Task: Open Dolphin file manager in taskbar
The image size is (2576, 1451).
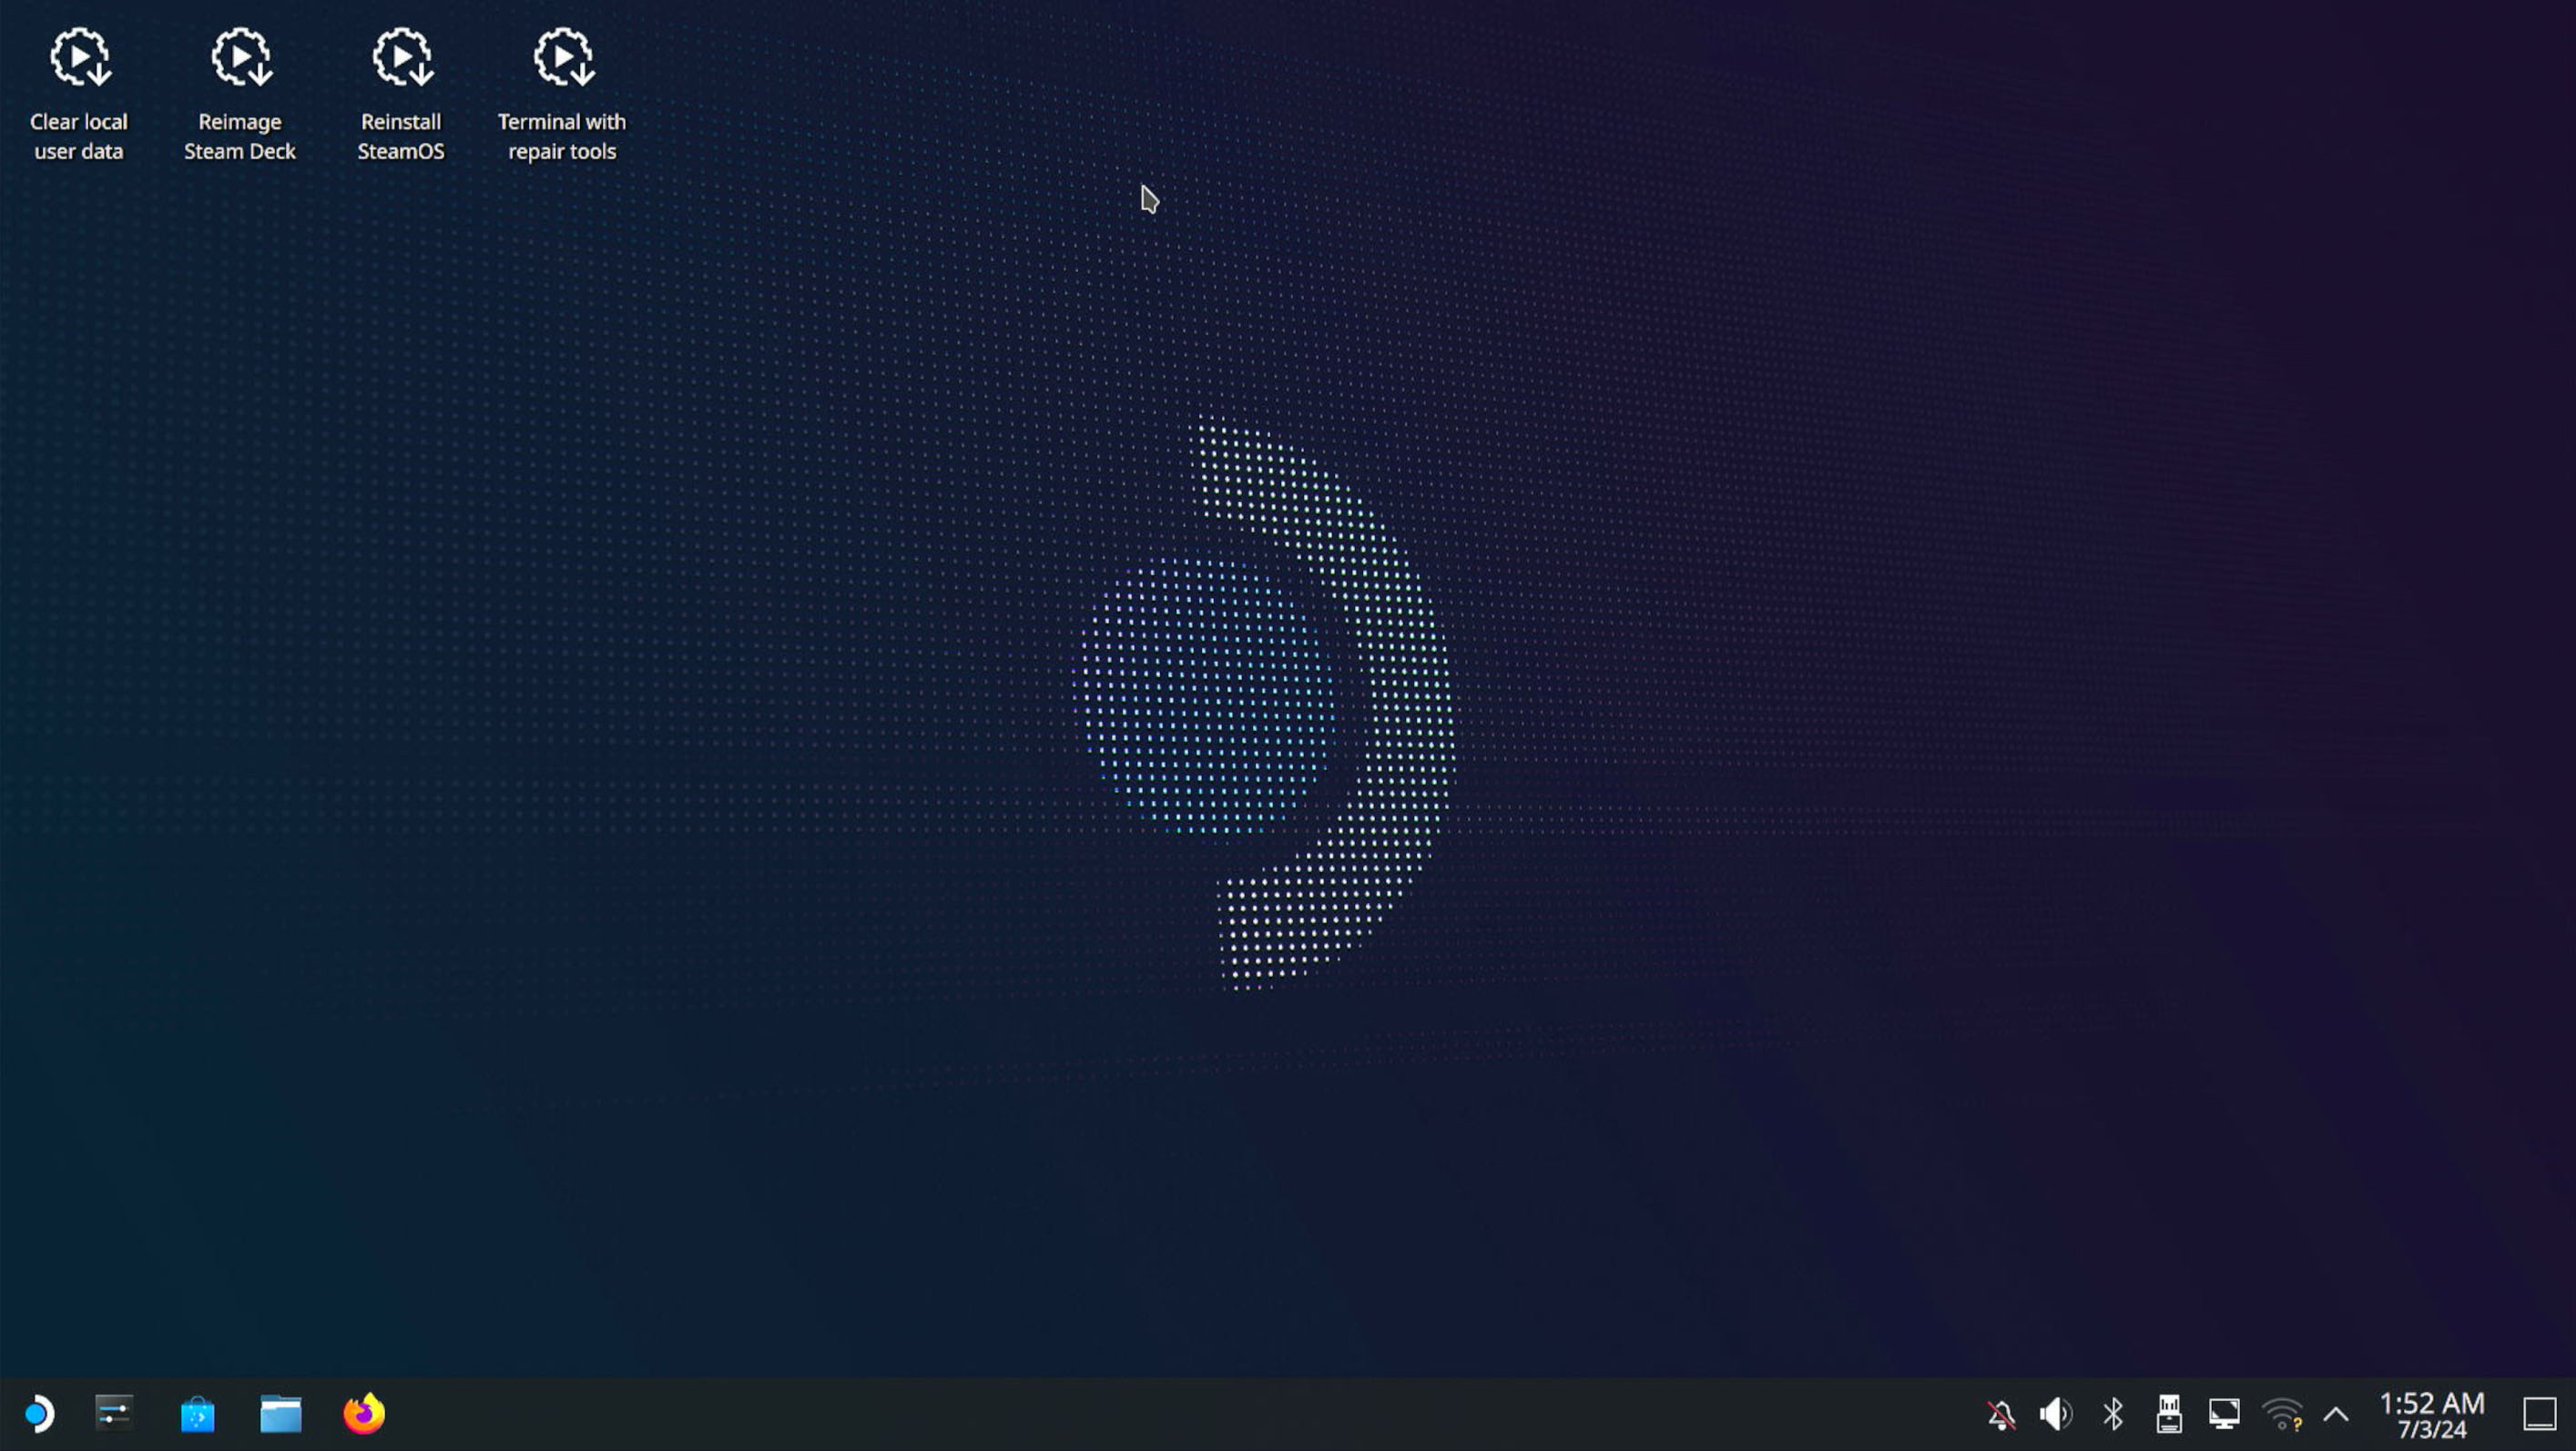Action: [281, 1414]
